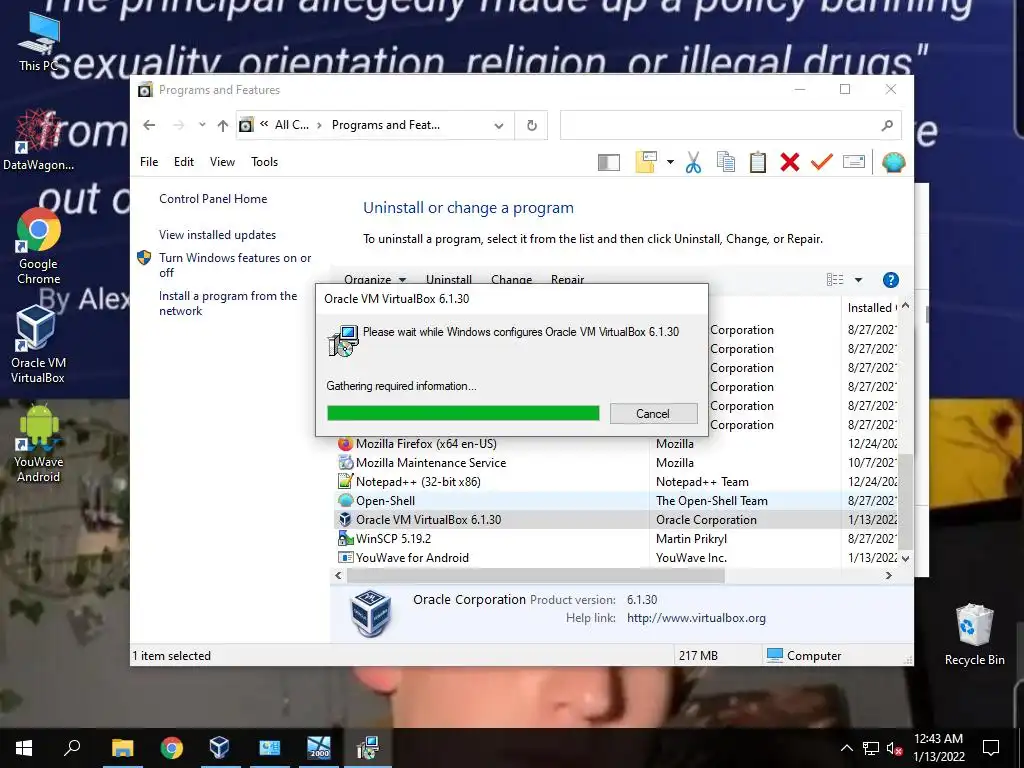Viewport: 1024px width, 768px height.
Task: Open Oracle VM VirtualBox desktop shortcut
Action: coord(37,344)
